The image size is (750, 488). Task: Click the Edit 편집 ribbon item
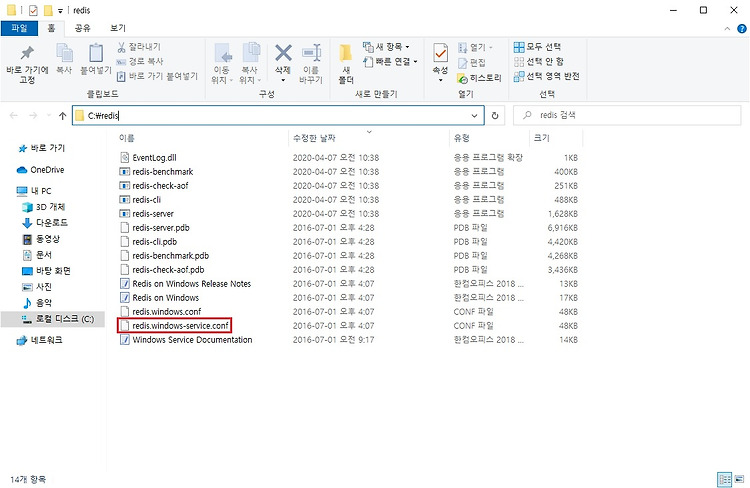pos(472,63)
